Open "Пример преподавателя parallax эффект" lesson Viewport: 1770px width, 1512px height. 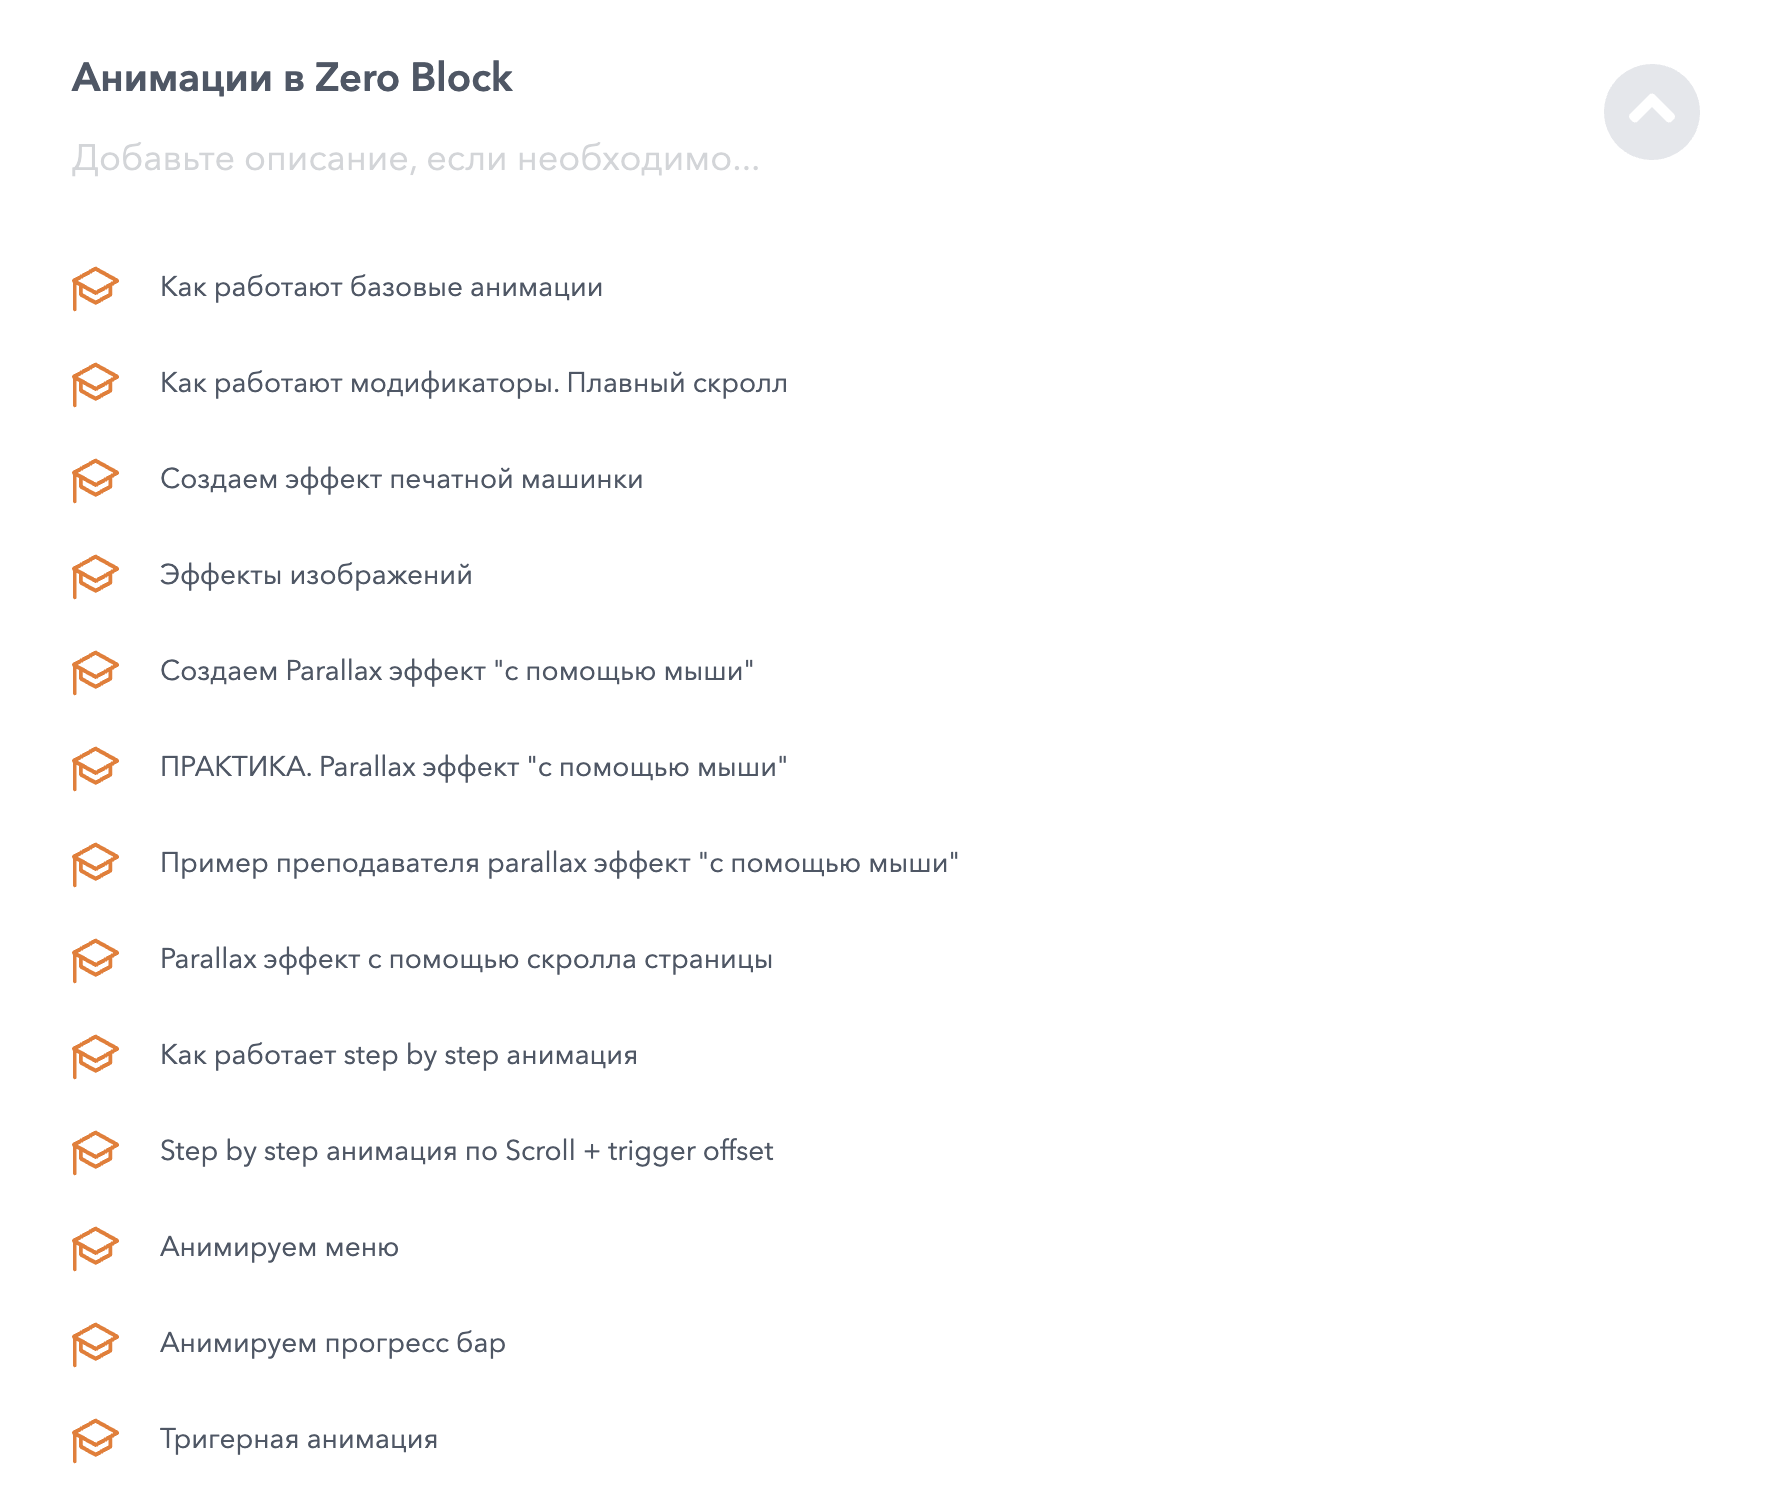pos(559,863)
